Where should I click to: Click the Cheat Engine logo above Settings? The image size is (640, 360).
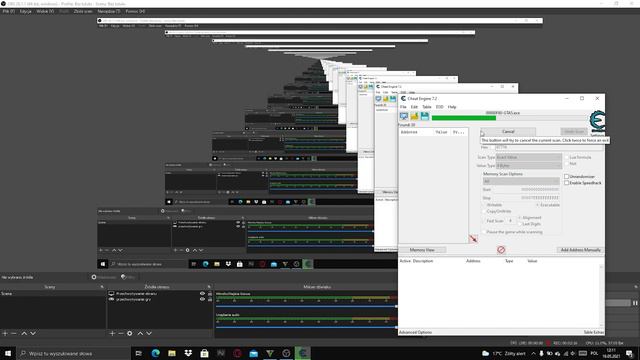tap(597, 121)
